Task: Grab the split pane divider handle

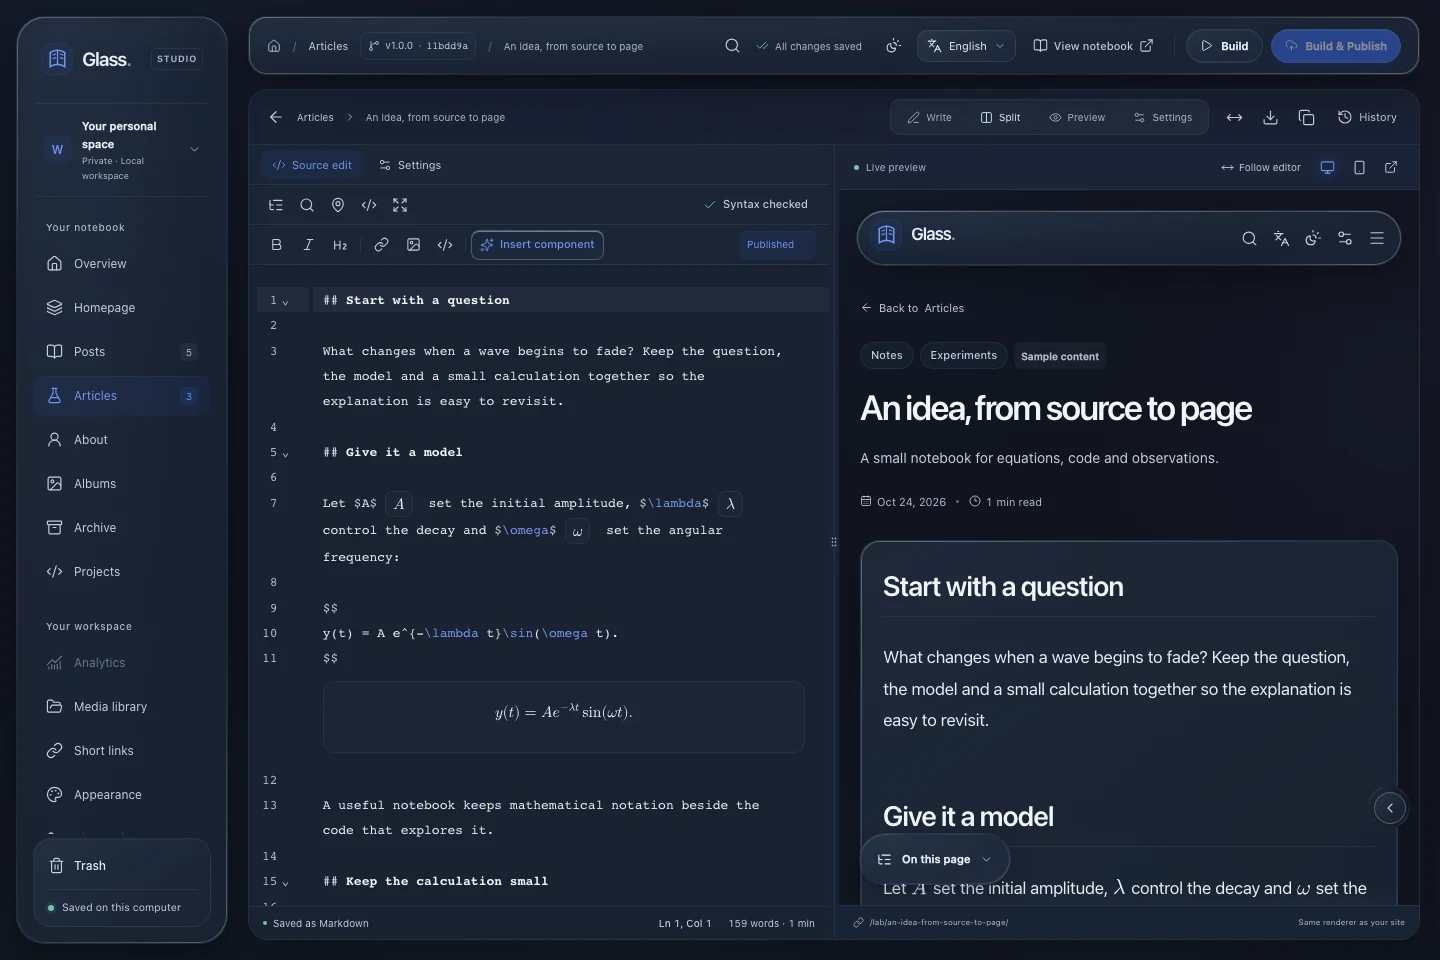Action: [x=834, y=542]
